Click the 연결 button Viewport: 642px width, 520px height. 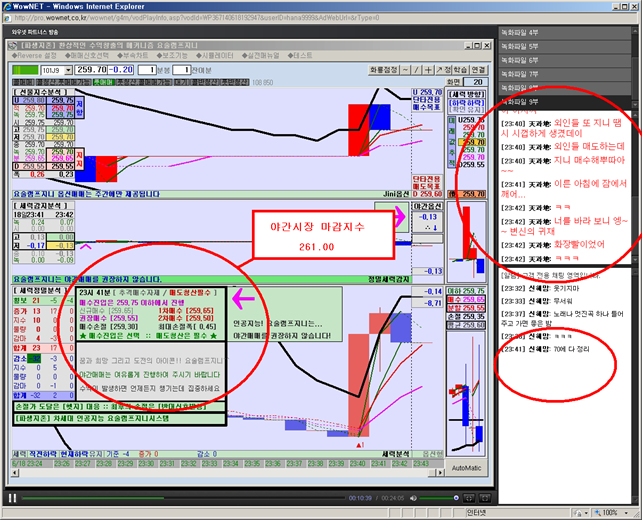tap(478, 70)
